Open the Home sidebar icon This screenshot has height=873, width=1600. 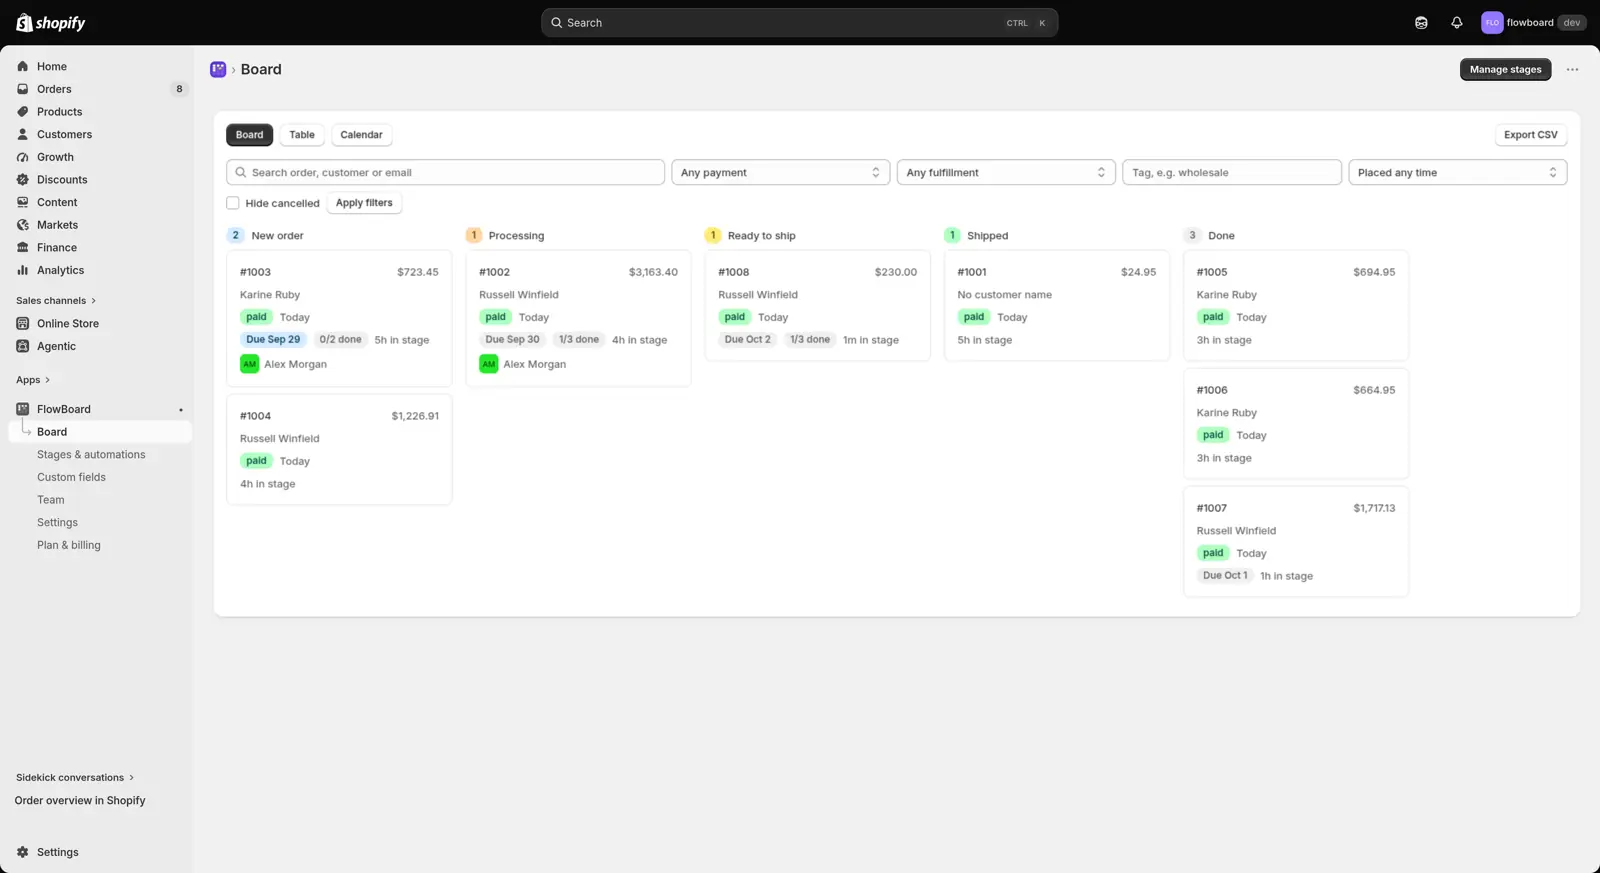coord(23,66)
